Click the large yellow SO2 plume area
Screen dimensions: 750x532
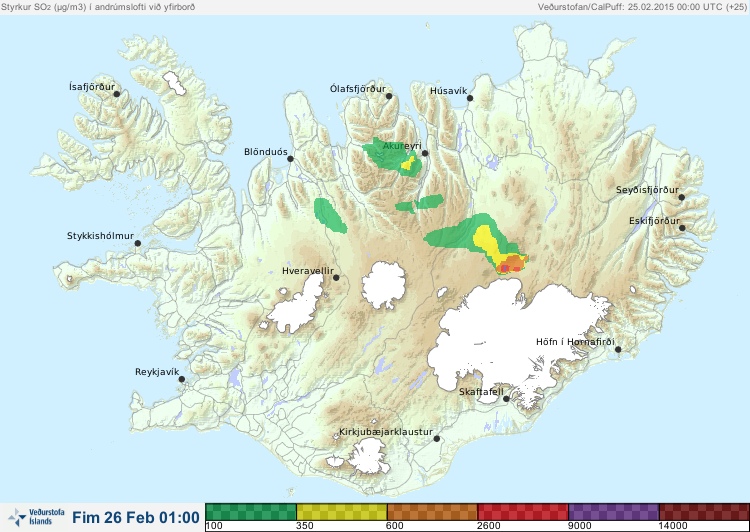click(x=486, y=241)
